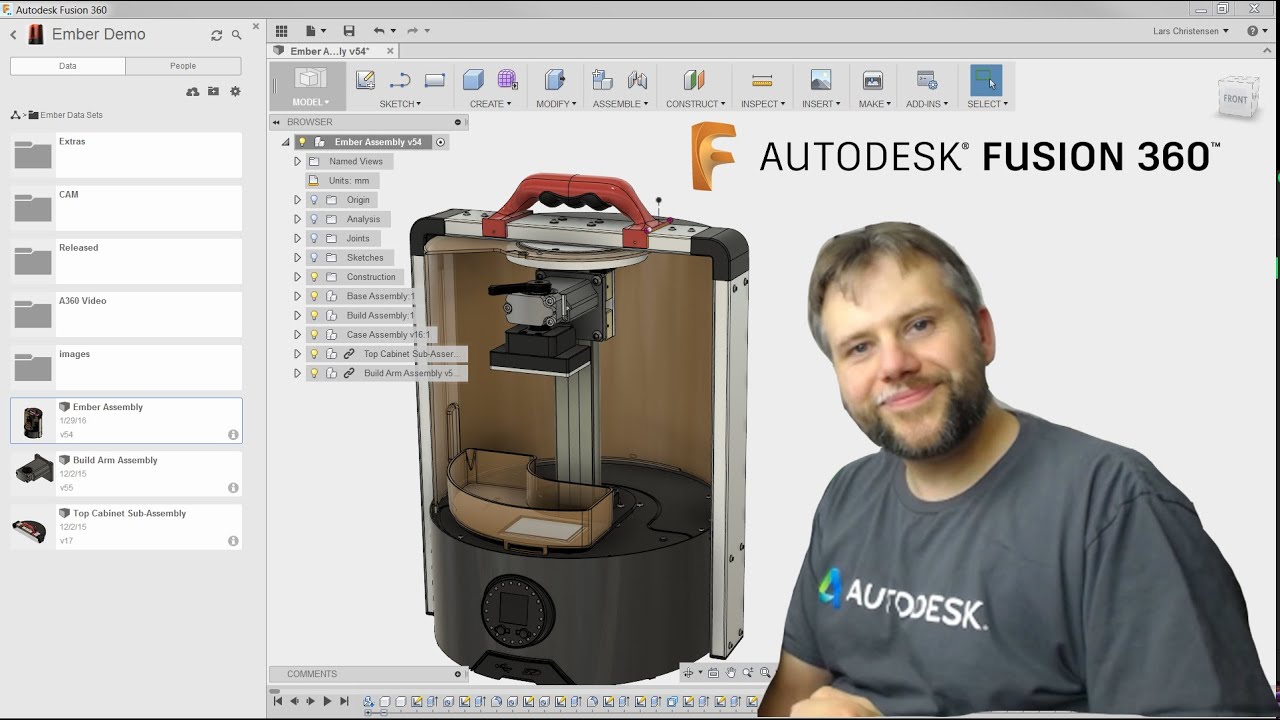
Task: Click the Upload cloud icon
Action: click(193, 91)
